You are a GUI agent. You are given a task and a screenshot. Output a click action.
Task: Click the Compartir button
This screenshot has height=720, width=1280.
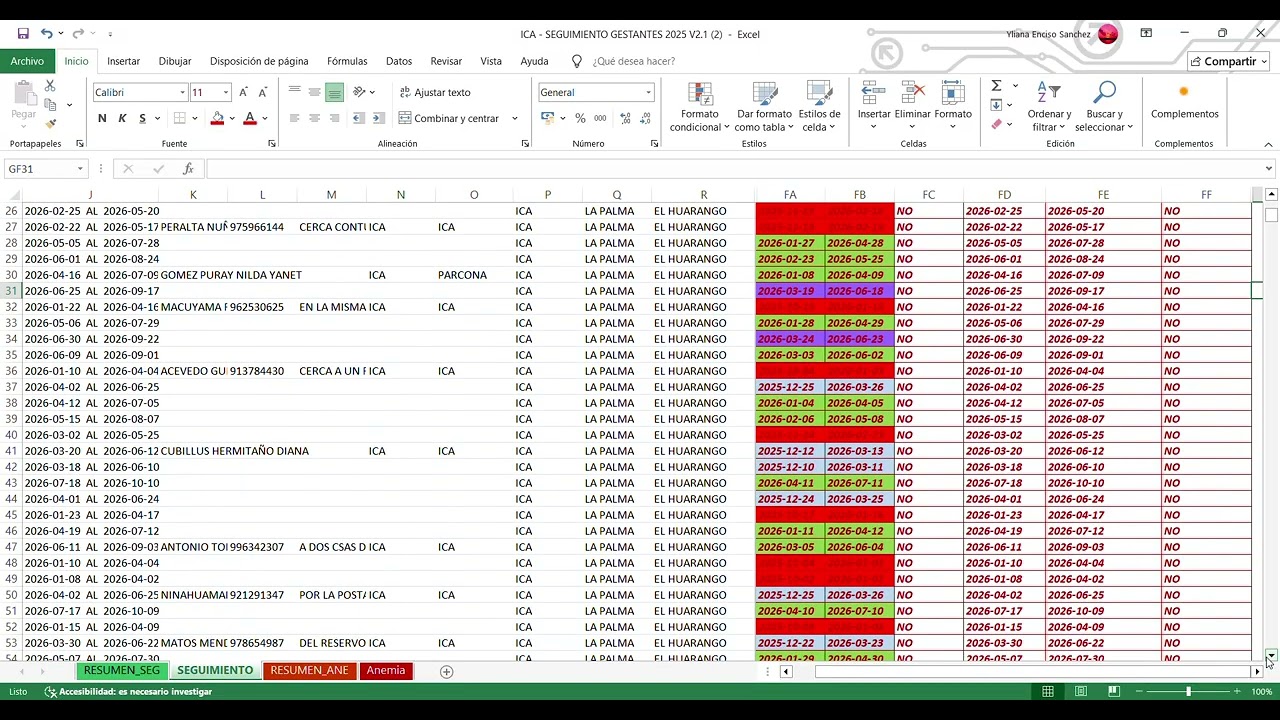1229,61
